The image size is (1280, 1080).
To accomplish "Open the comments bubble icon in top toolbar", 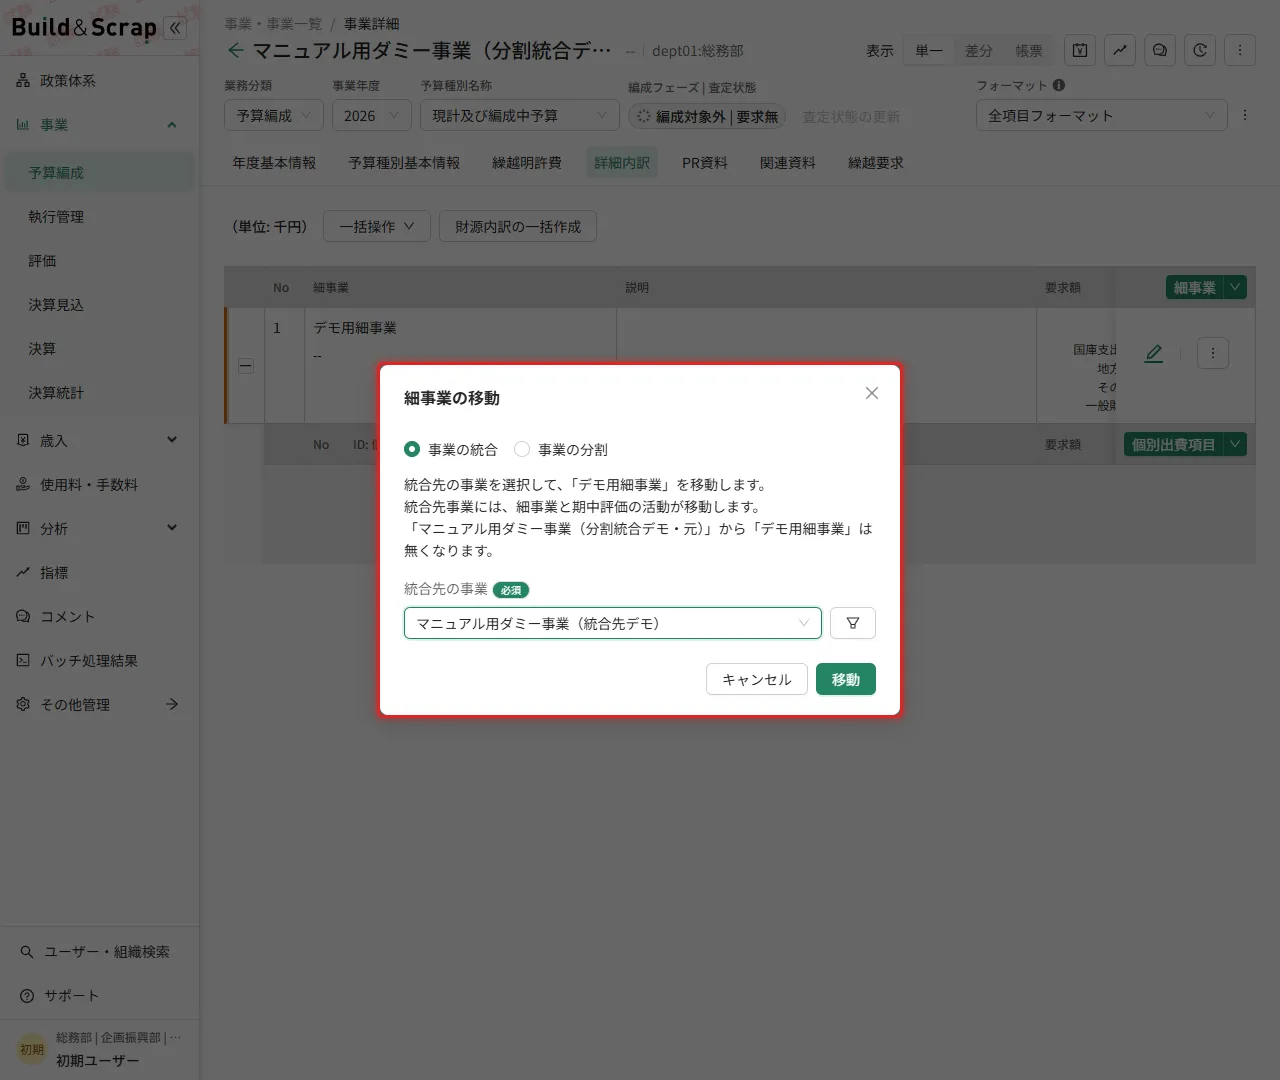I will (1160, 50).
